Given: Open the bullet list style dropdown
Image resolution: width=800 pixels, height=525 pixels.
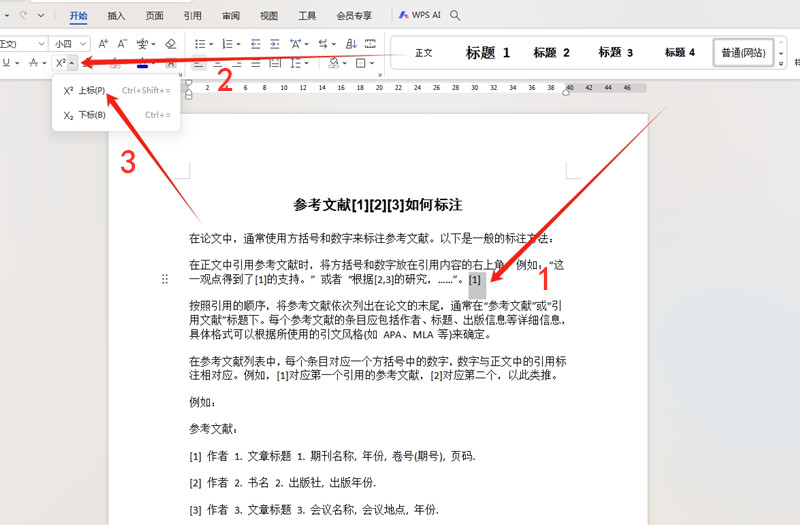Looking at the screenshot, I should (211, 45).
